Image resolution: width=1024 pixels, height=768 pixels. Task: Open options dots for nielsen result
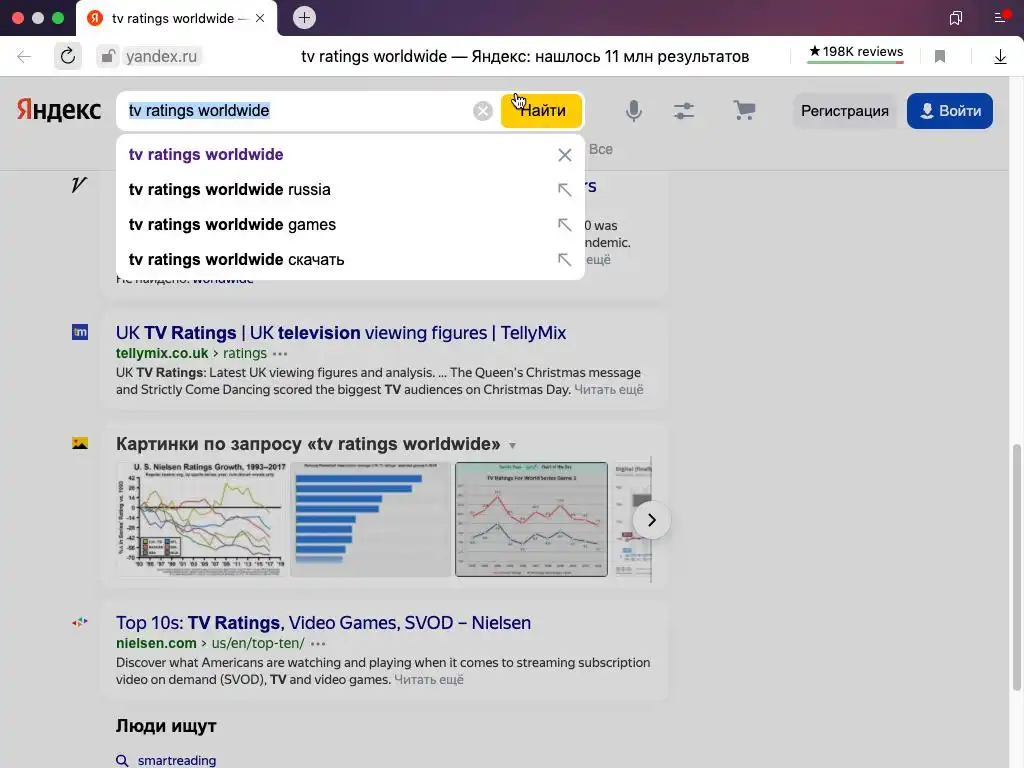pos(318,644)
